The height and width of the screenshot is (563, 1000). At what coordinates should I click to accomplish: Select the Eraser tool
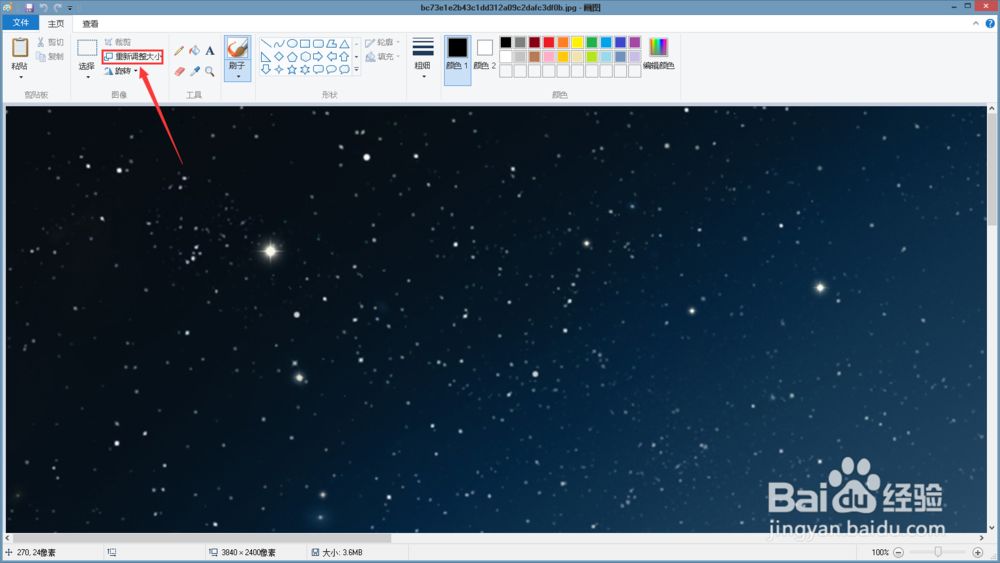(179, 71)
